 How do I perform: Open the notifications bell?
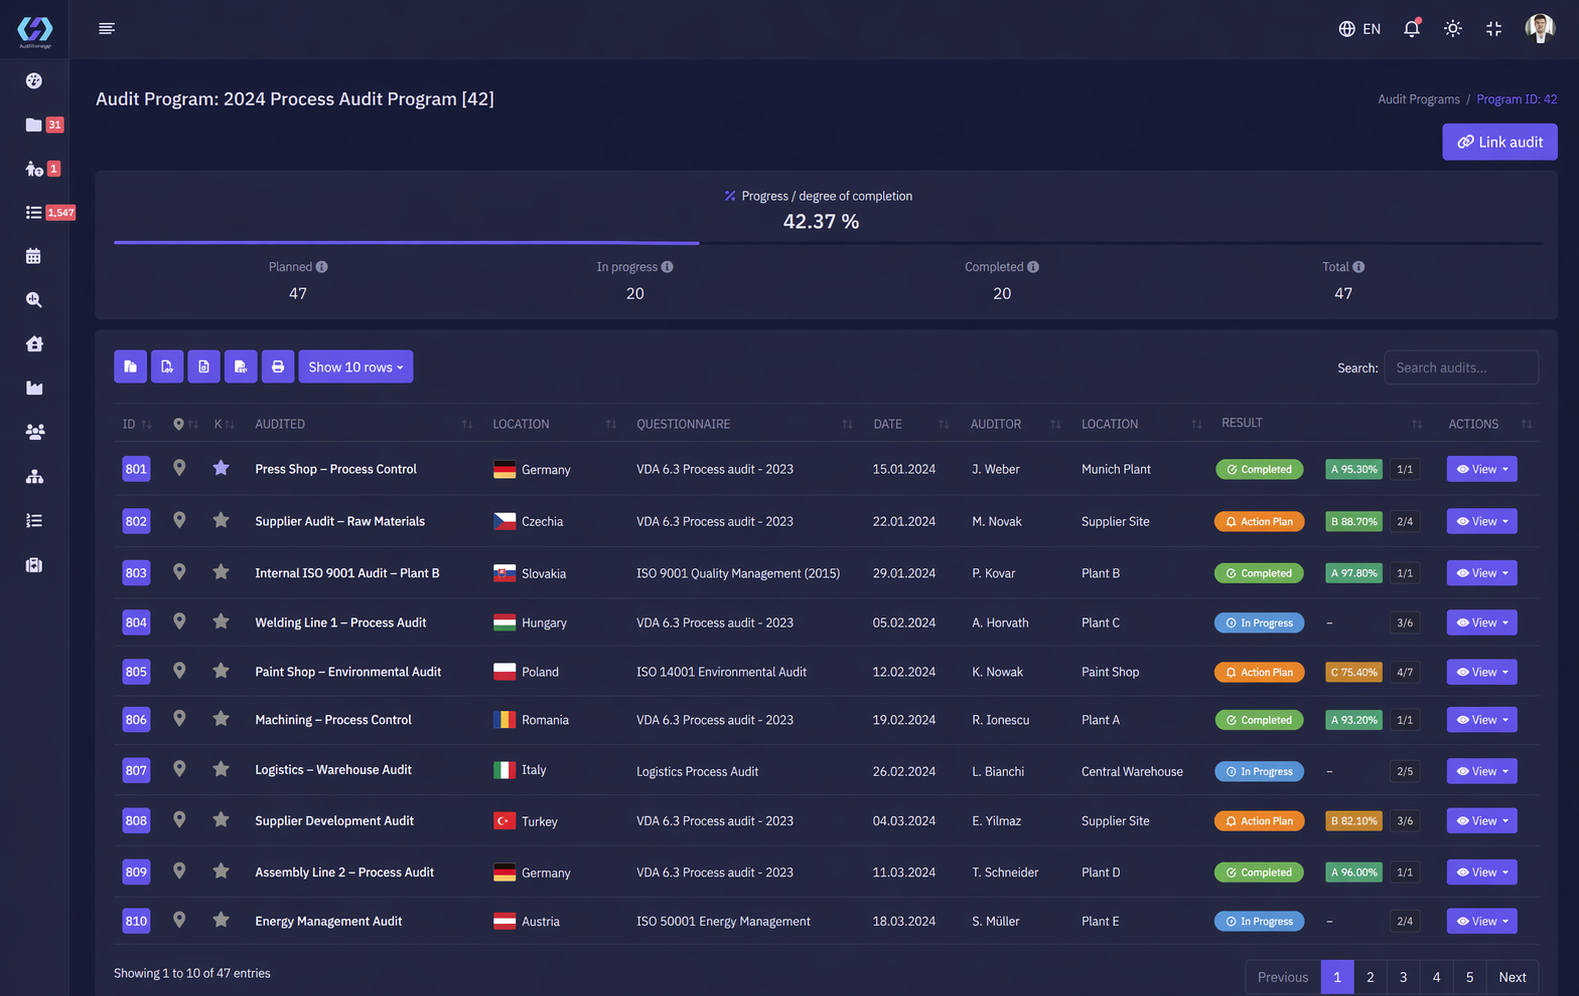(1411, 29)
